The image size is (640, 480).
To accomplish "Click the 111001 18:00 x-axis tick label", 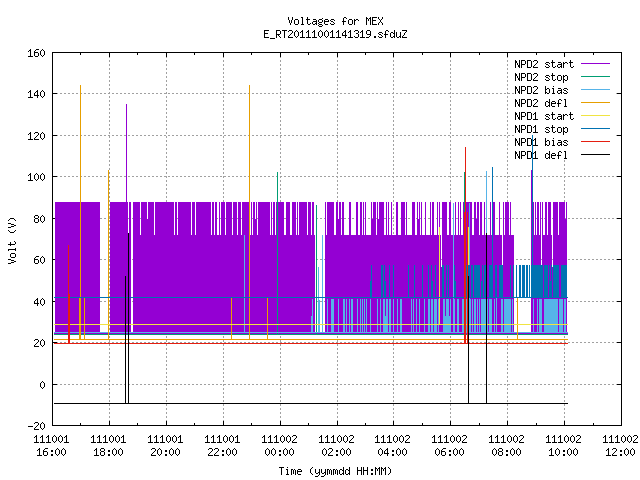I will pos(108,446).
